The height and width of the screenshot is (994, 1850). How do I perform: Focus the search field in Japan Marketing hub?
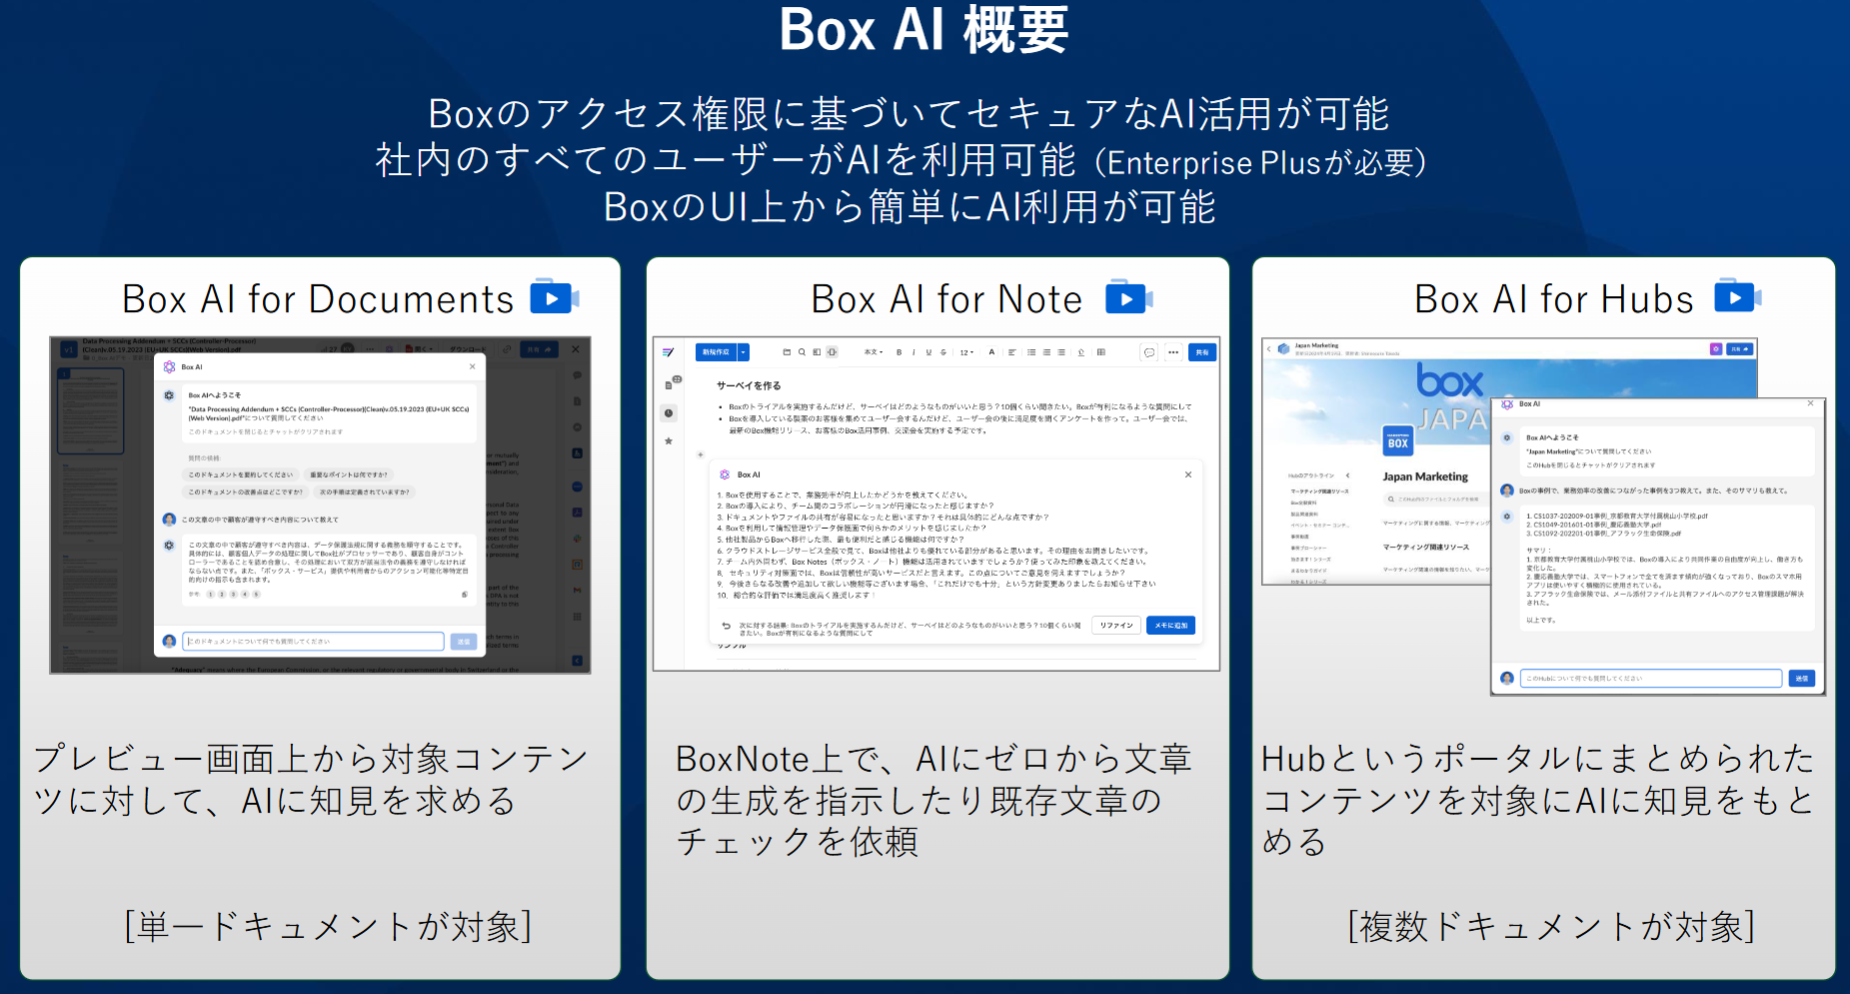click(1438, 499)
